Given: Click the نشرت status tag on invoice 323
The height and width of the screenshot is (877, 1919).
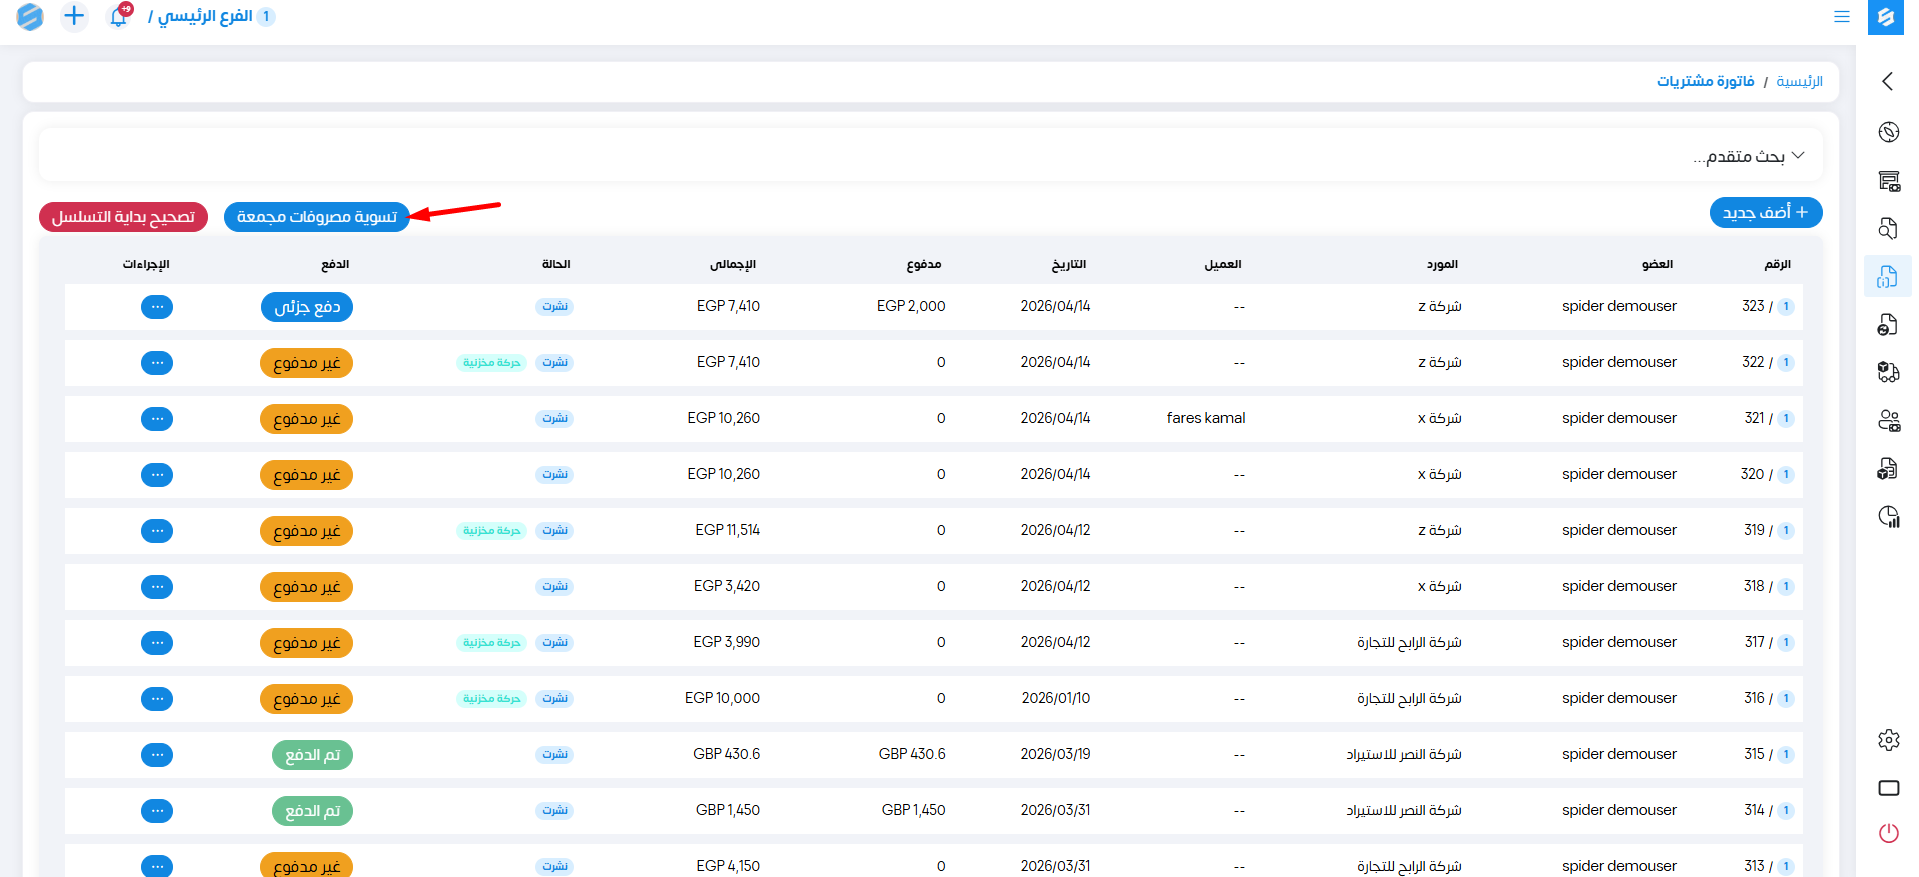Looking at the screenshot, I should pyautogui.click(x=555, y=306).
